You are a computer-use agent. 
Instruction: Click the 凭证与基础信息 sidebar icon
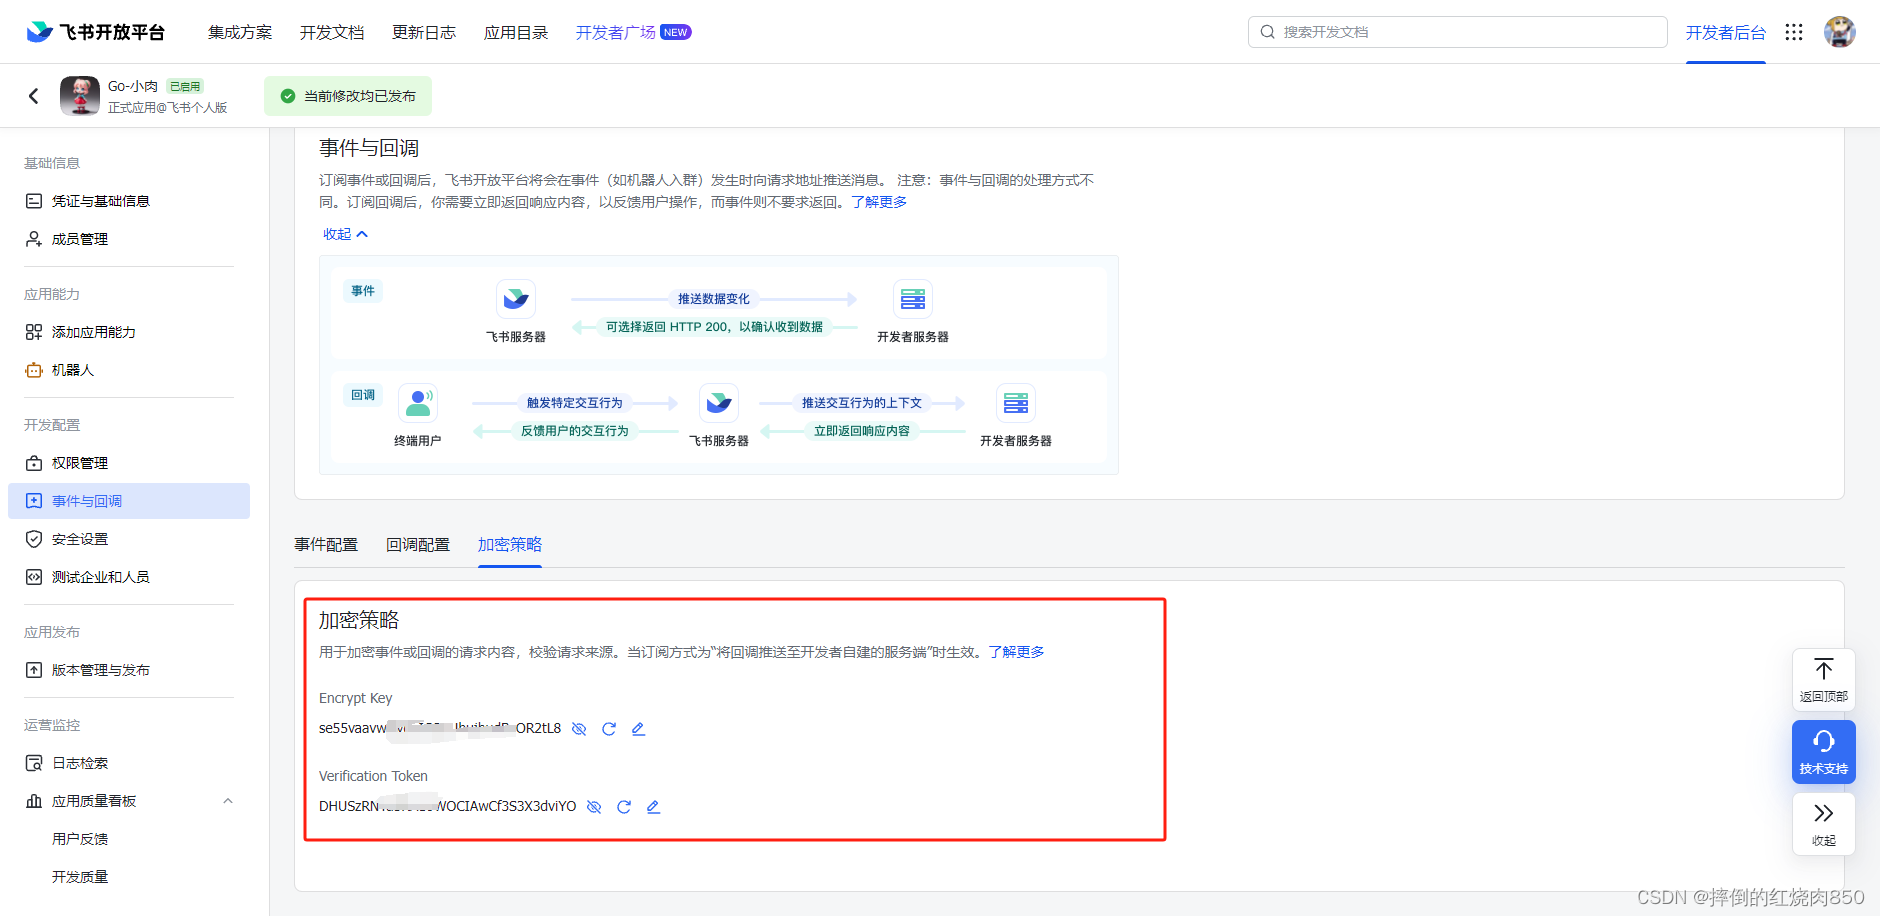pyautogui.click(x=34, y=201)
